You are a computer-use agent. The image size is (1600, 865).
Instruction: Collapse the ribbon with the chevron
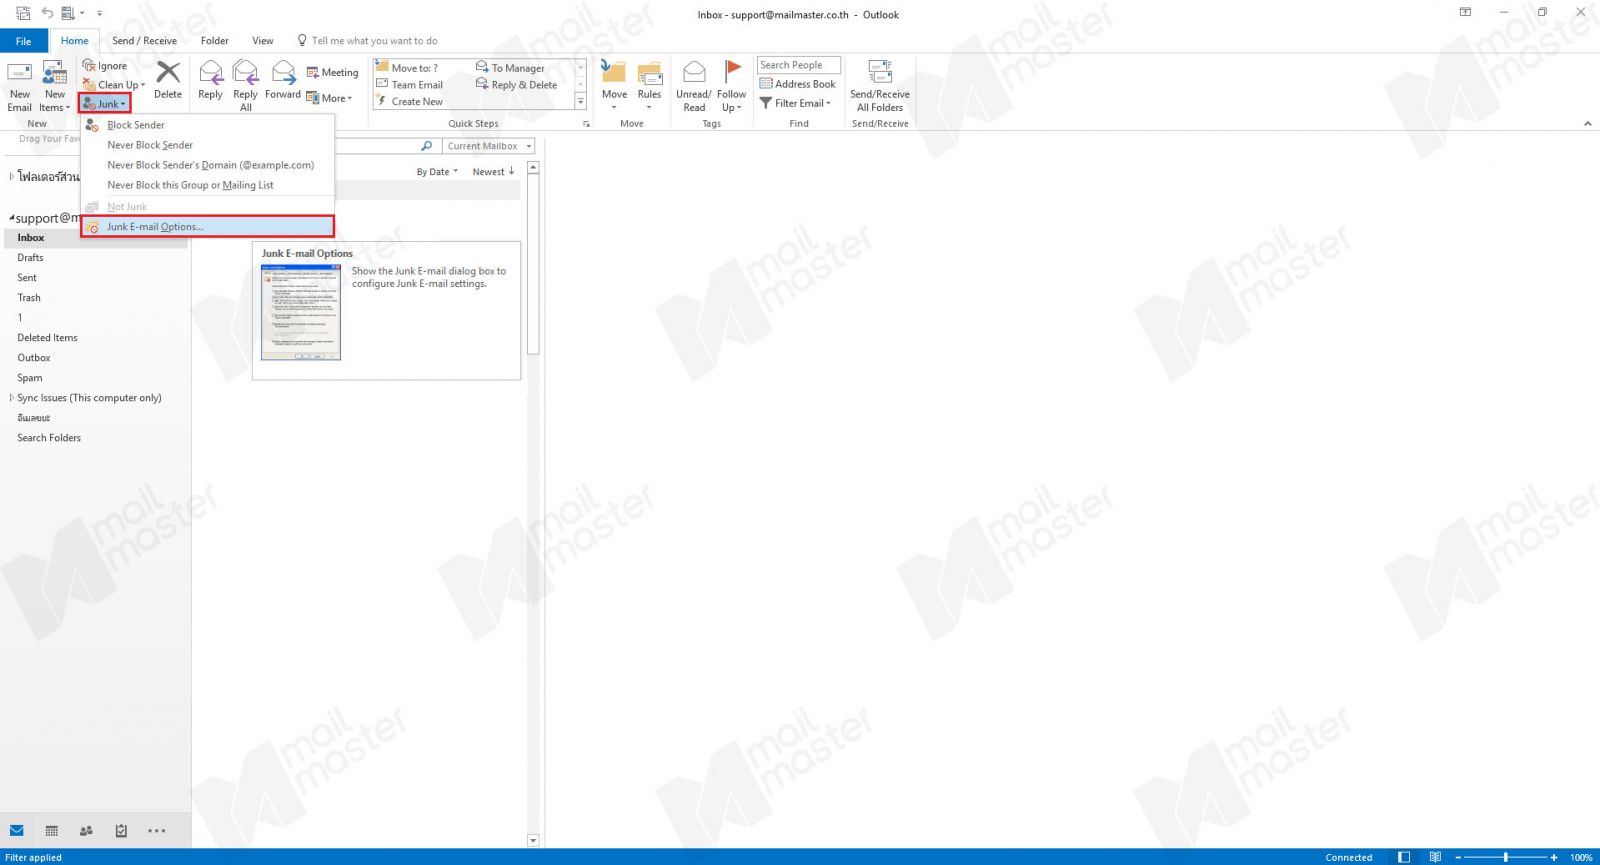click(x=1587, y=124)
